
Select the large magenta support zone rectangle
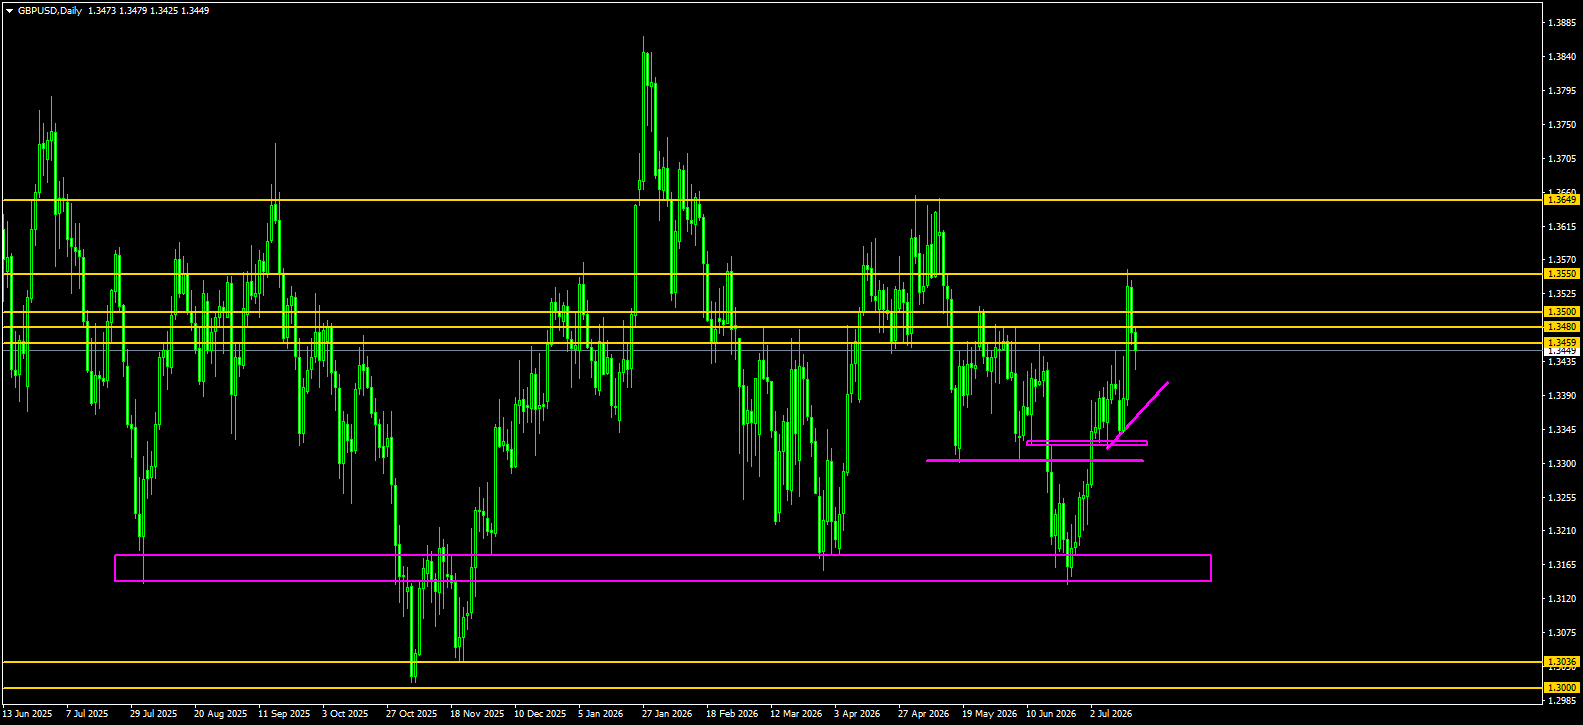click(x=663, y=568)
